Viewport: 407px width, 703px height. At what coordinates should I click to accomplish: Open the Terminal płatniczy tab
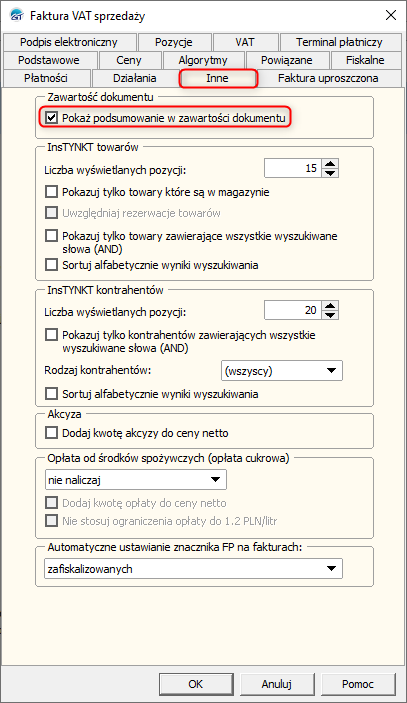[x=340, y=42]
